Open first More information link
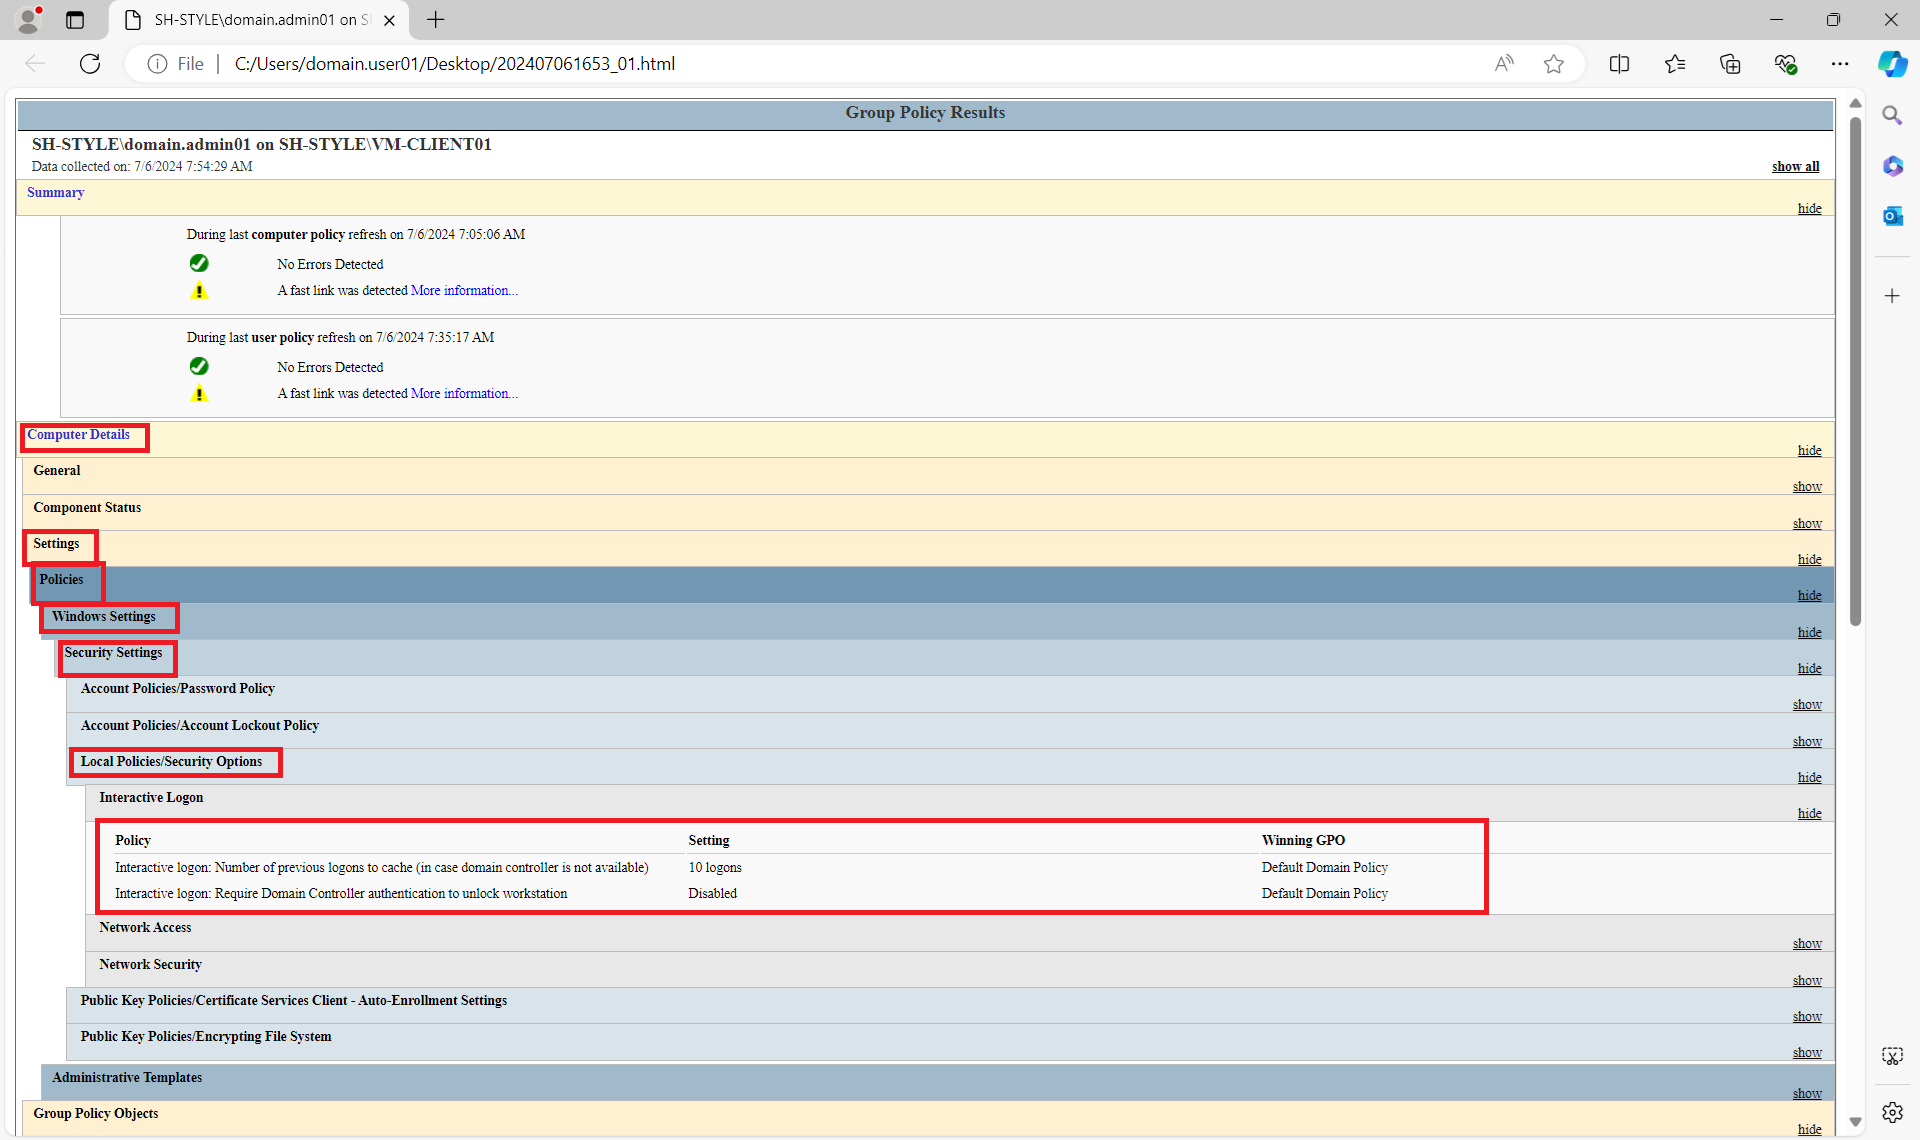Image resolution: width=1920 pixels, height=1140 pixels. 463,291
